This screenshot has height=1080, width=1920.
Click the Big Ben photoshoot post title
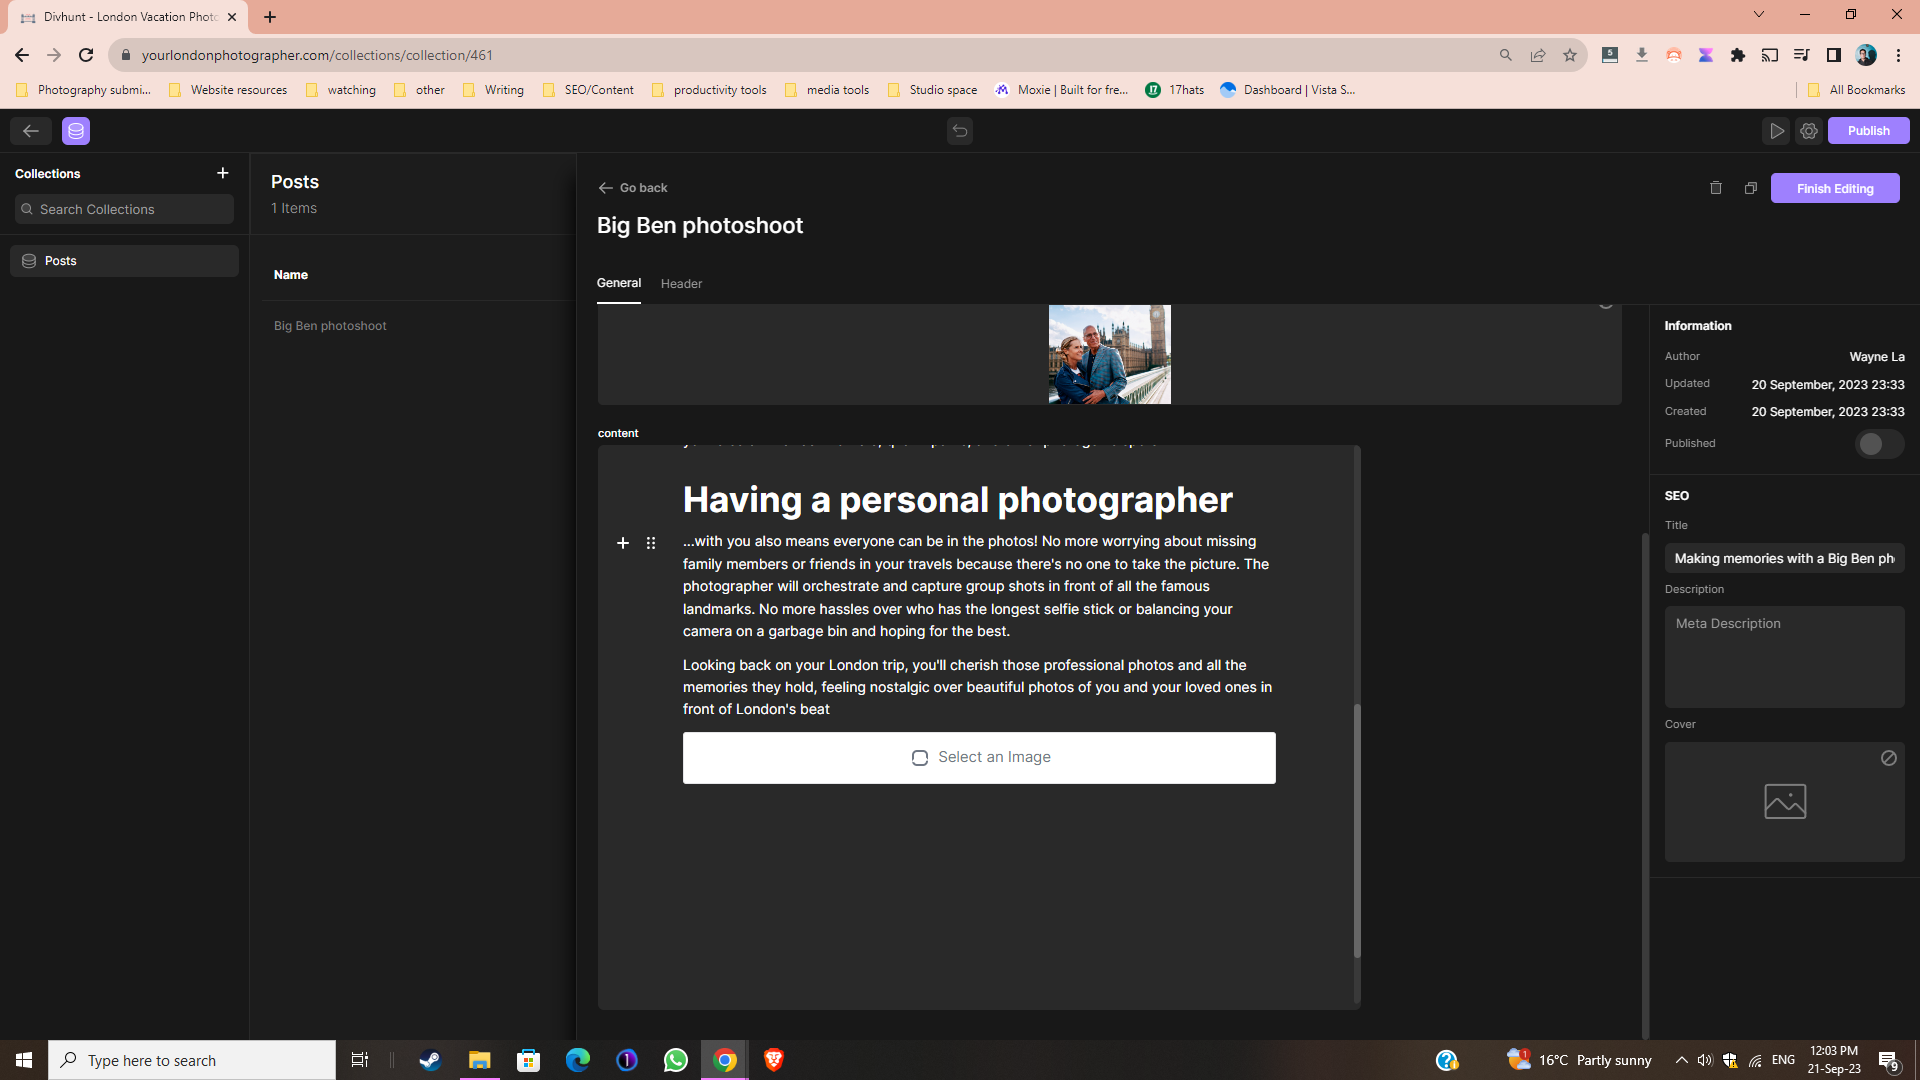click(700, 226)
